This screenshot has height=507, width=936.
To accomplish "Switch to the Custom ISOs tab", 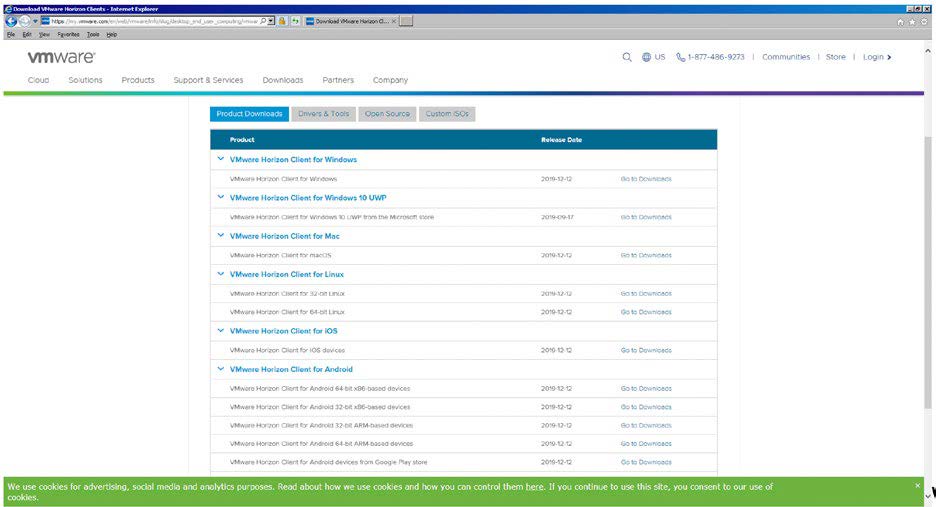I will pos(447,114).
